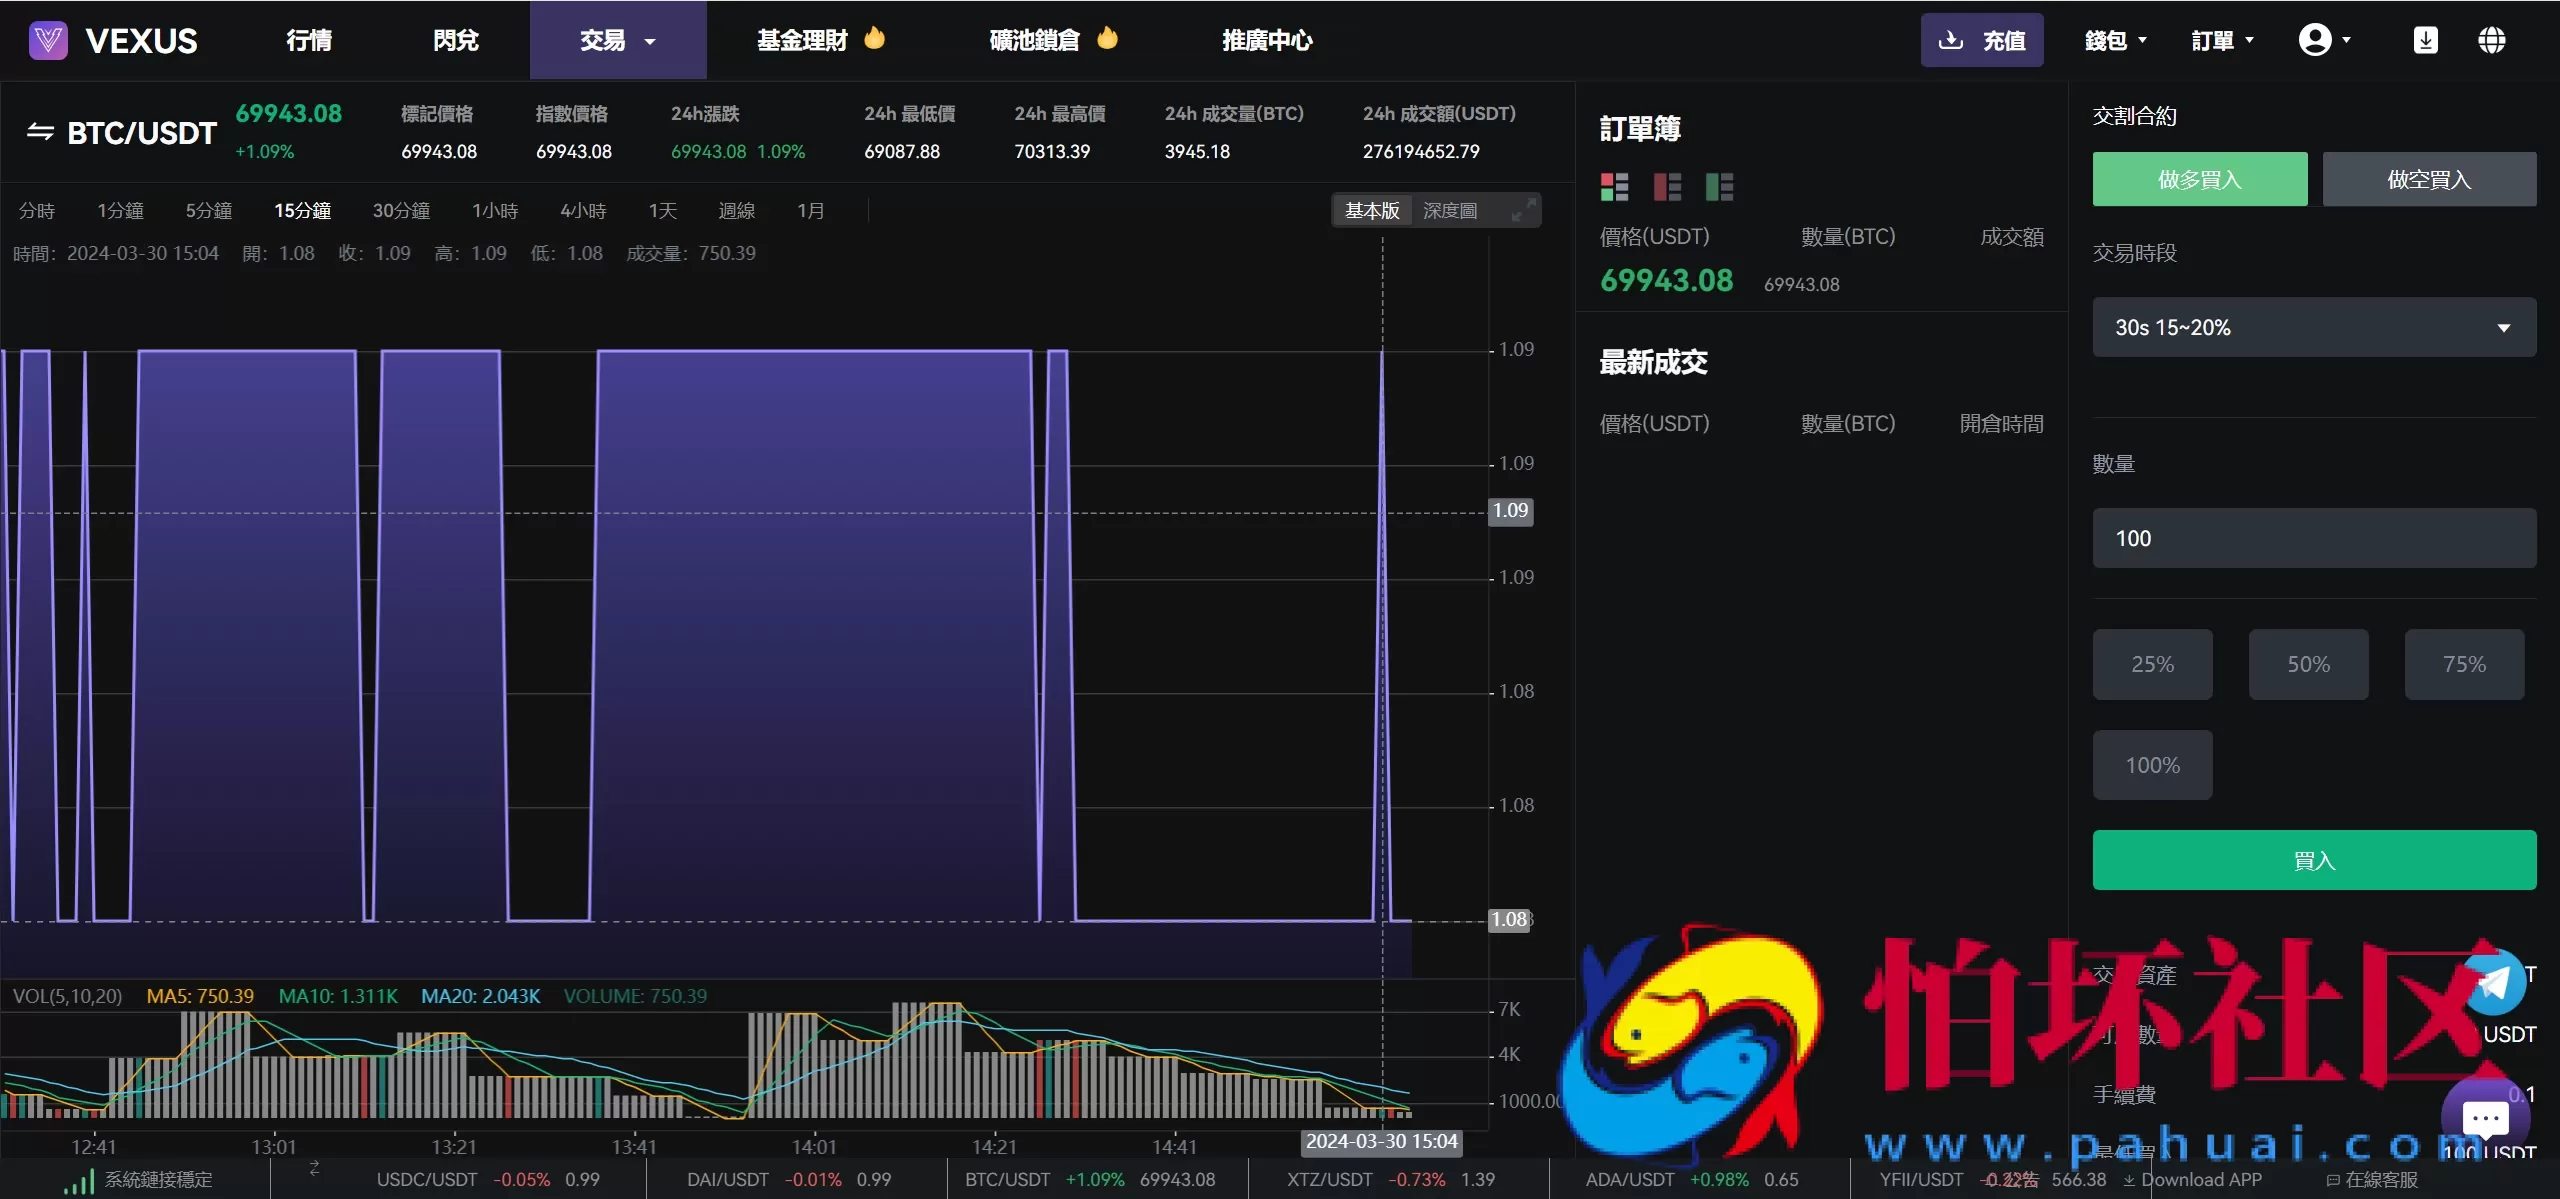Click the 充值 deposit button
Image resolution: width=2560 pixels, height=1199 pixels.
(x=1983, y=40)
